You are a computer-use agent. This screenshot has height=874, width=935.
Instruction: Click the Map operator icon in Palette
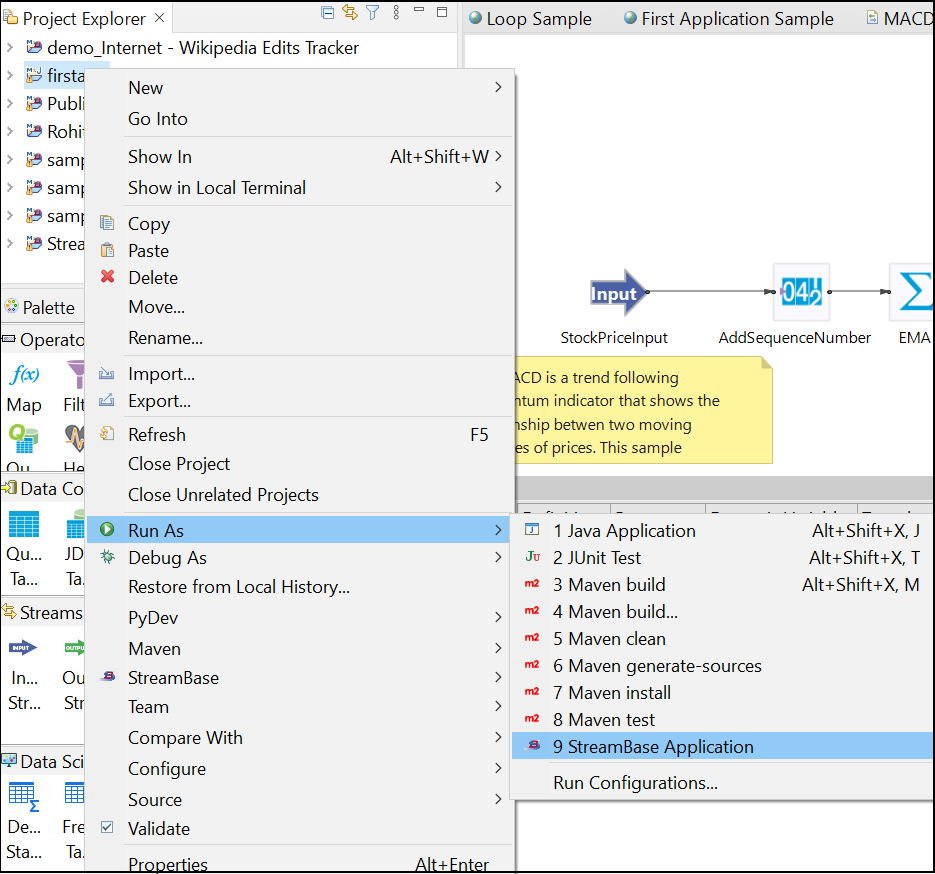click(24, 374)
